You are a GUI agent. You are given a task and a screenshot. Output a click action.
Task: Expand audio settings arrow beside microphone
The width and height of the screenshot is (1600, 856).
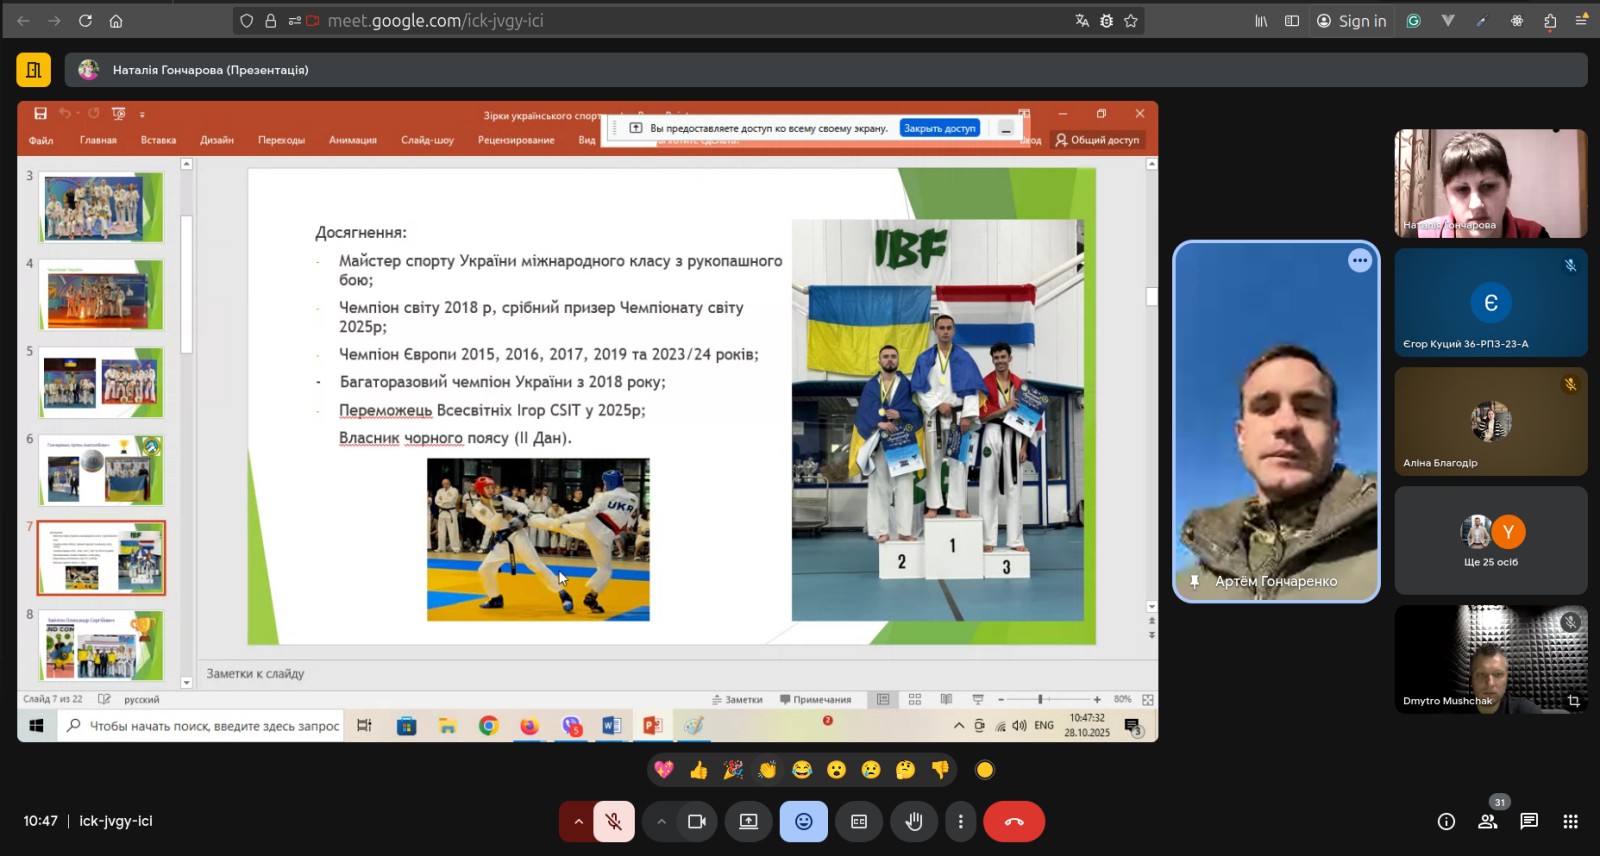pyautogui.click(x=577, y=821)
